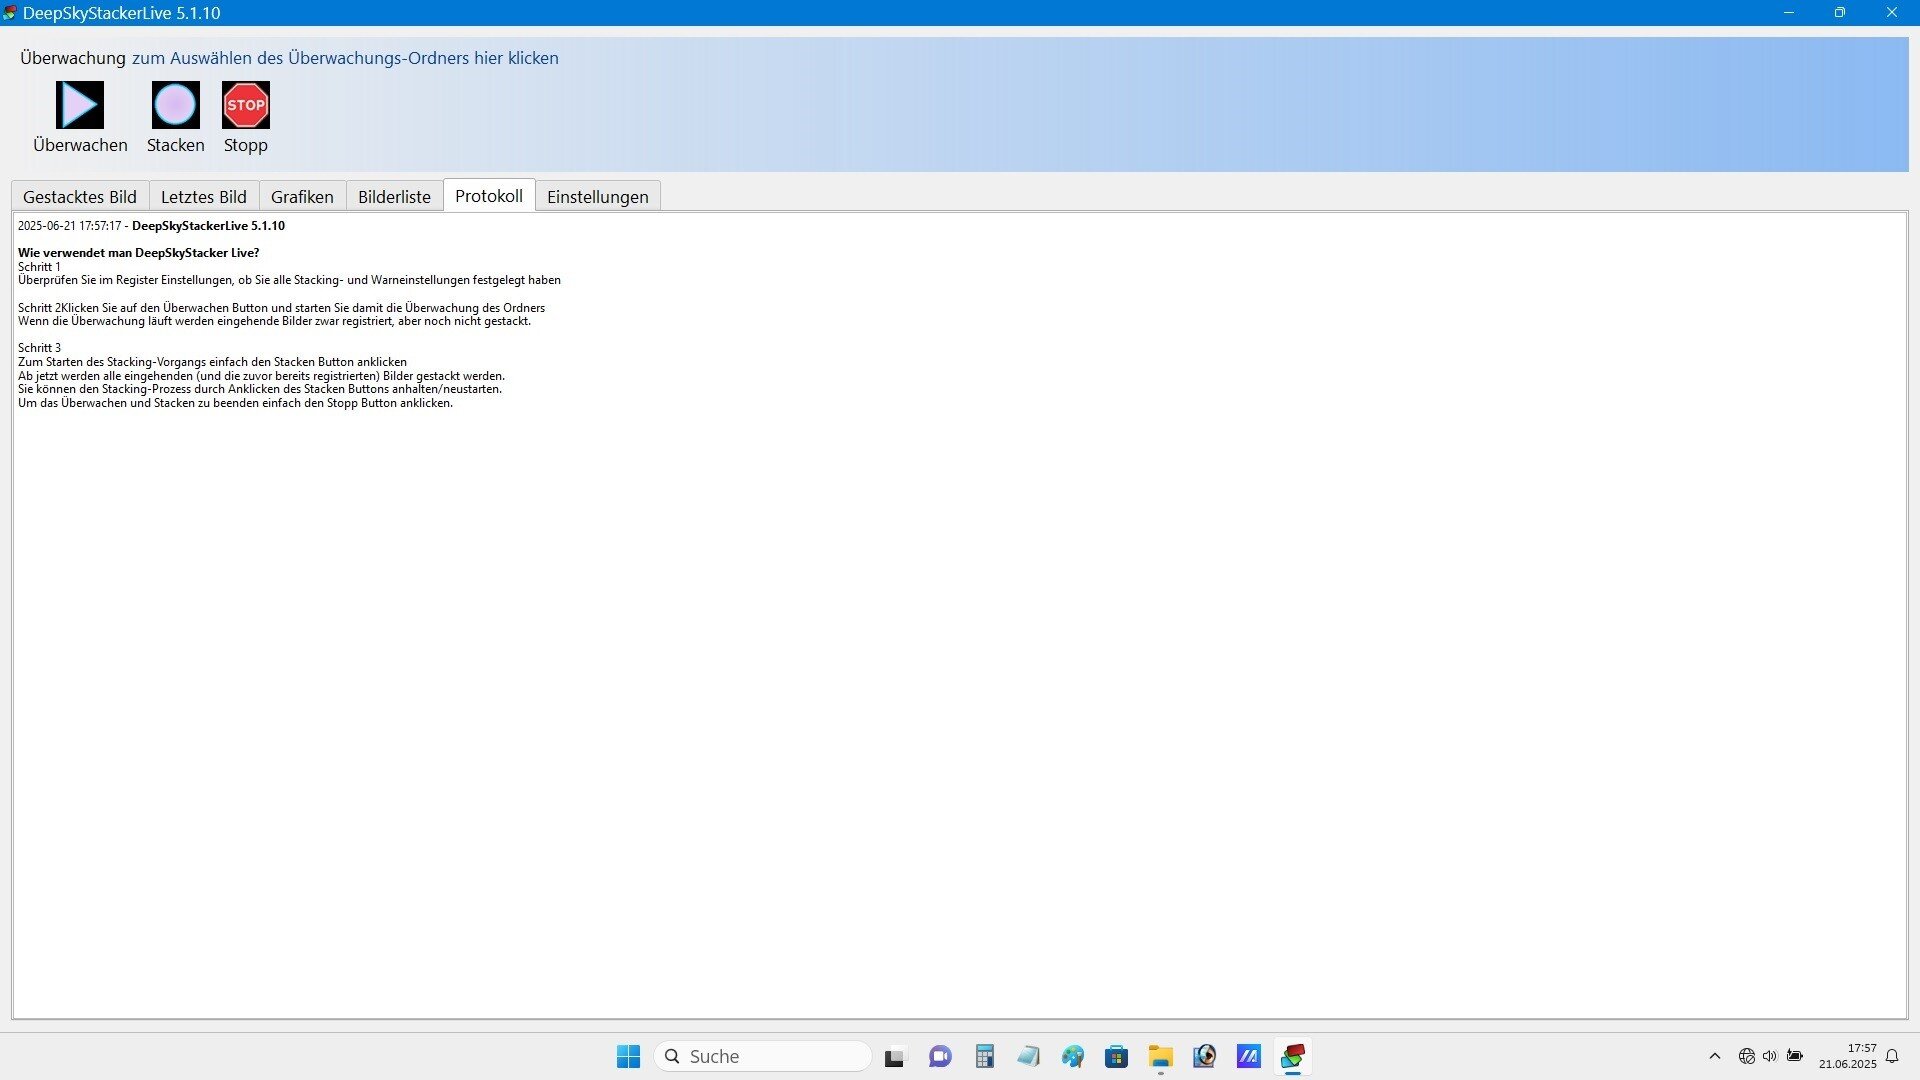
Task: Open the Windows Start menu
Action: 628,1056
